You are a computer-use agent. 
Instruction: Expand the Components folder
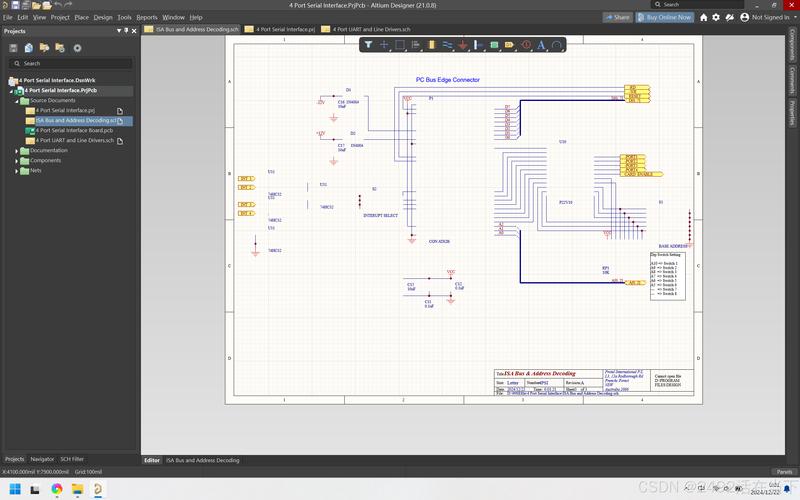coord(17,161)
